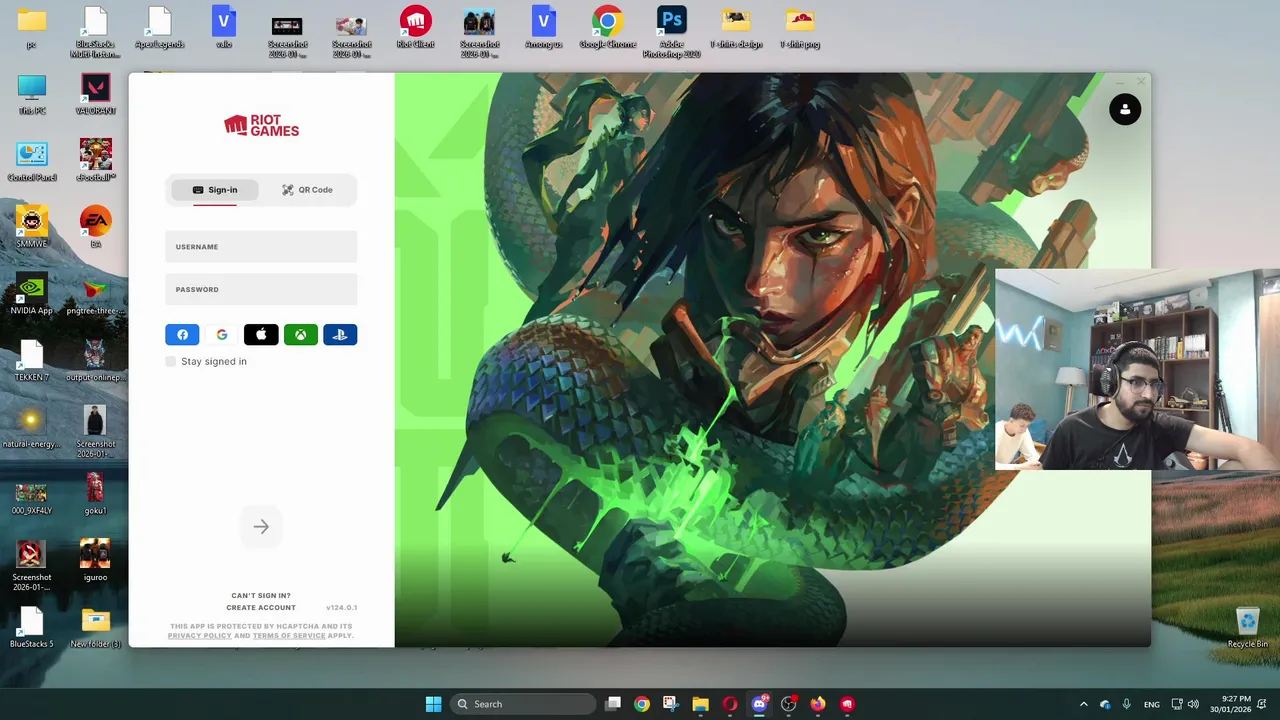1280x720 pixels.
Task: Sign in with the Apple icon
Action: click(x=261, y=335)
